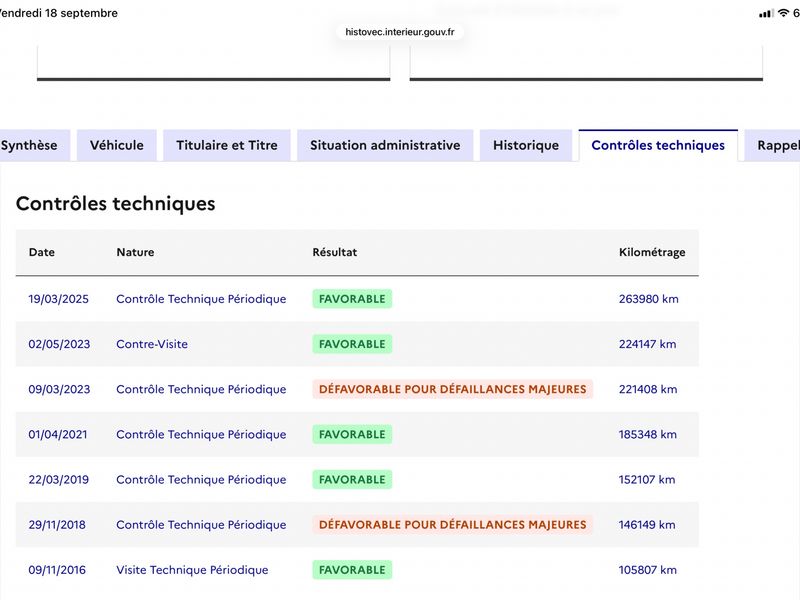
Task: Select the Situation administrative tab
Action: 385,145
